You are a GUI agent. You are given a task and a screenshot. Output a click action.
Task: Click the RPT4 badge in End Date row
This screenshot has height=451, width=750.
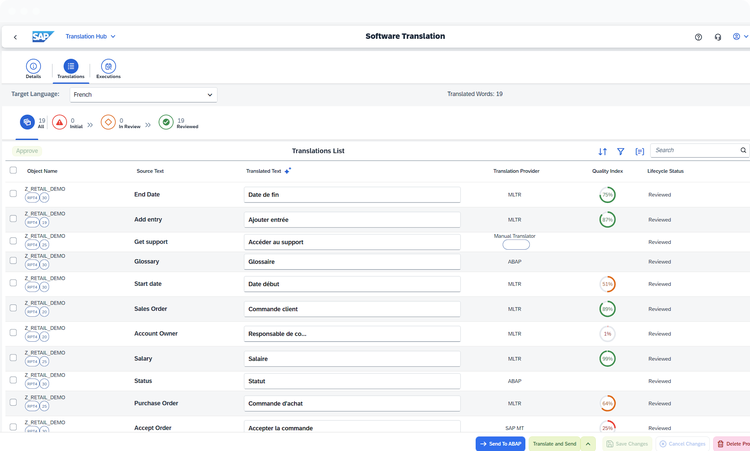coord(32,198)
